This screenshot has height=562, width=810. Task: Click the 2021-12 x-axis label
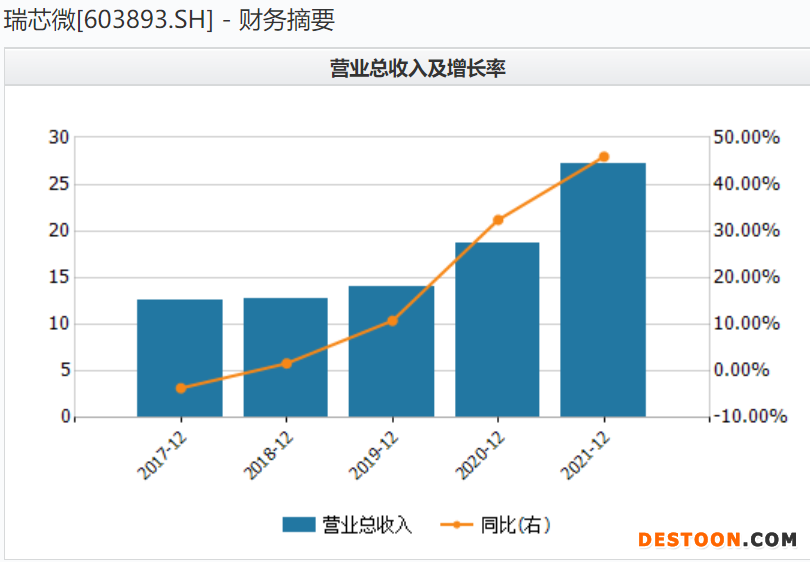(x=587, y=454)
